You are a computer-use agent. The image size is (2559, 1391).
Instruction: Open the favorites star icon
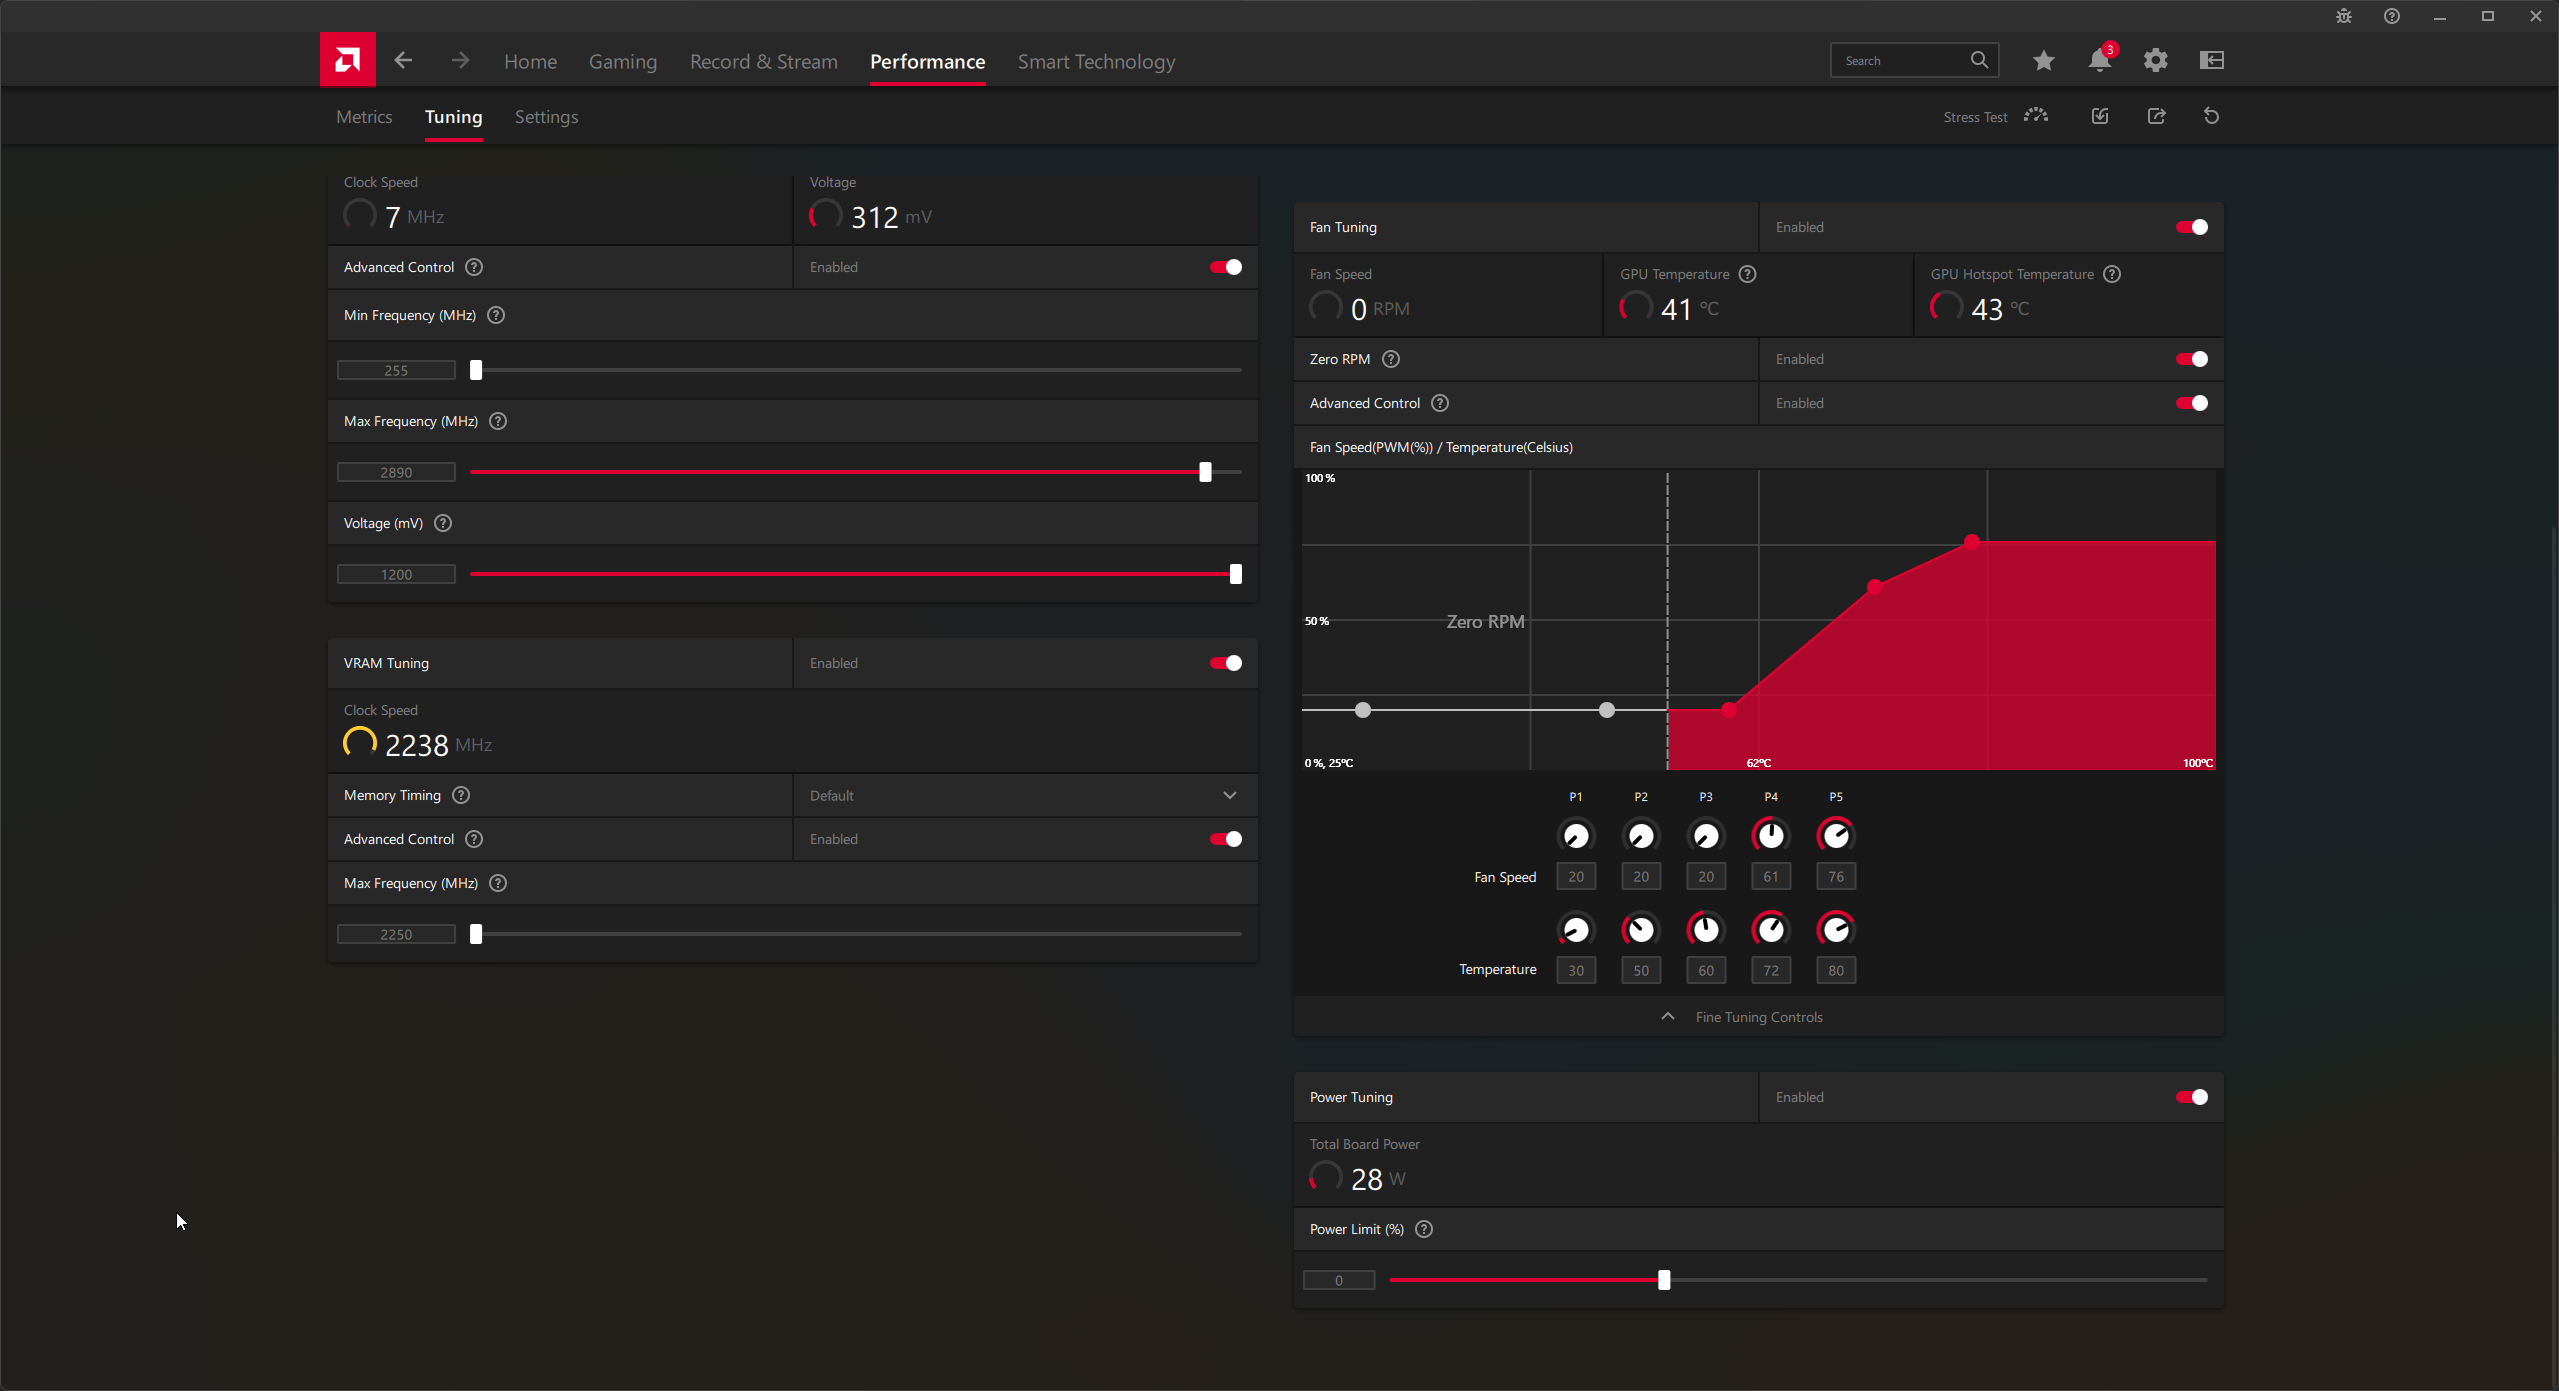[2043, 61]
